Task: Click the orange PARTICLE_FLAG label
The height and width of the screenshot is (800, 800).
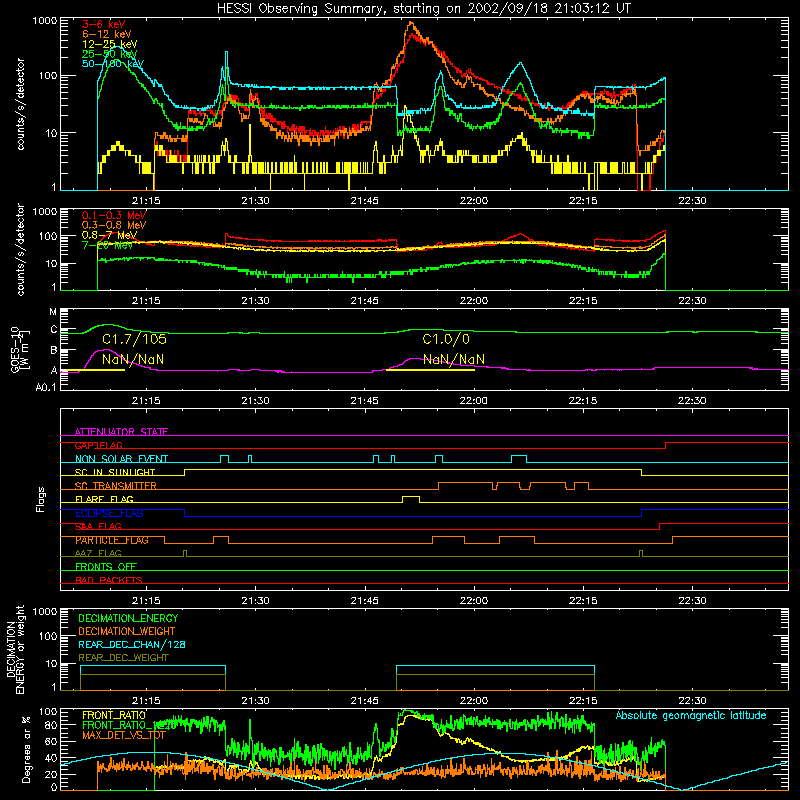Action: click(112, 540)
